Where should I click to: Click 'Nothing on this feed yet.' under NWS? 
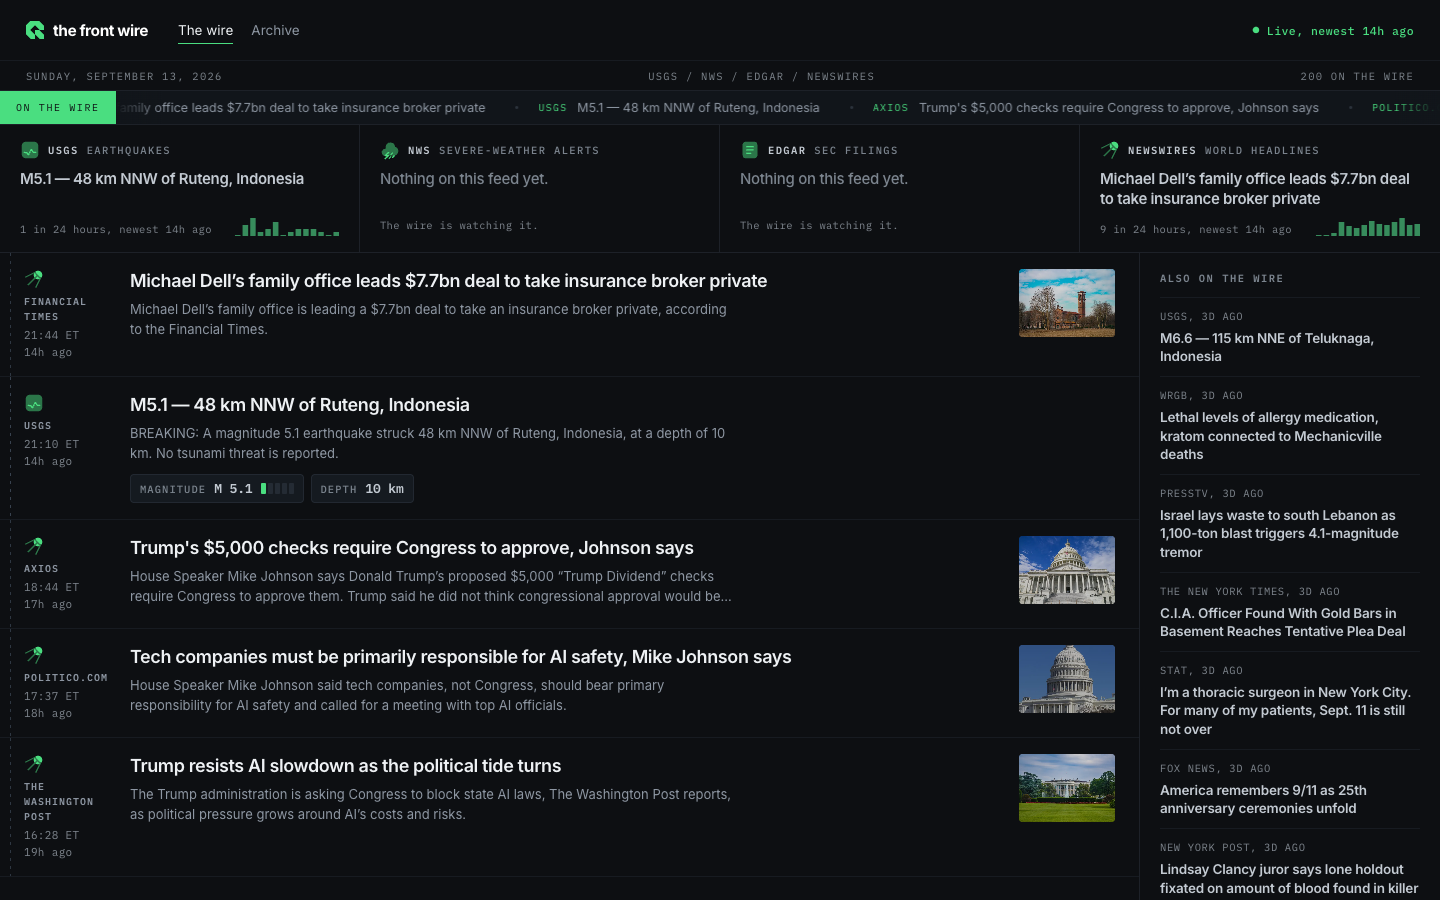click(464, 179)
